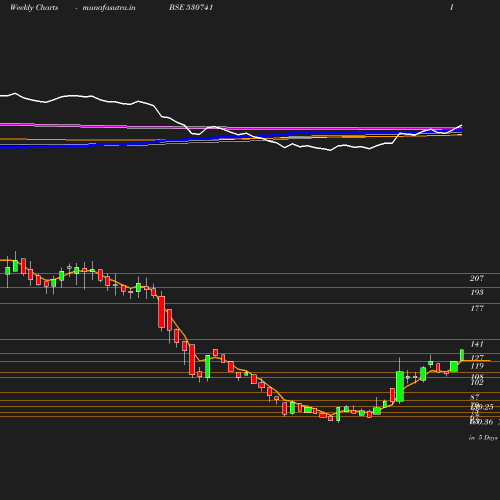Viewport: 500px width, 500px height.
Task: Click the munafasutra.in site label
Action: click(x=109, y=7)
